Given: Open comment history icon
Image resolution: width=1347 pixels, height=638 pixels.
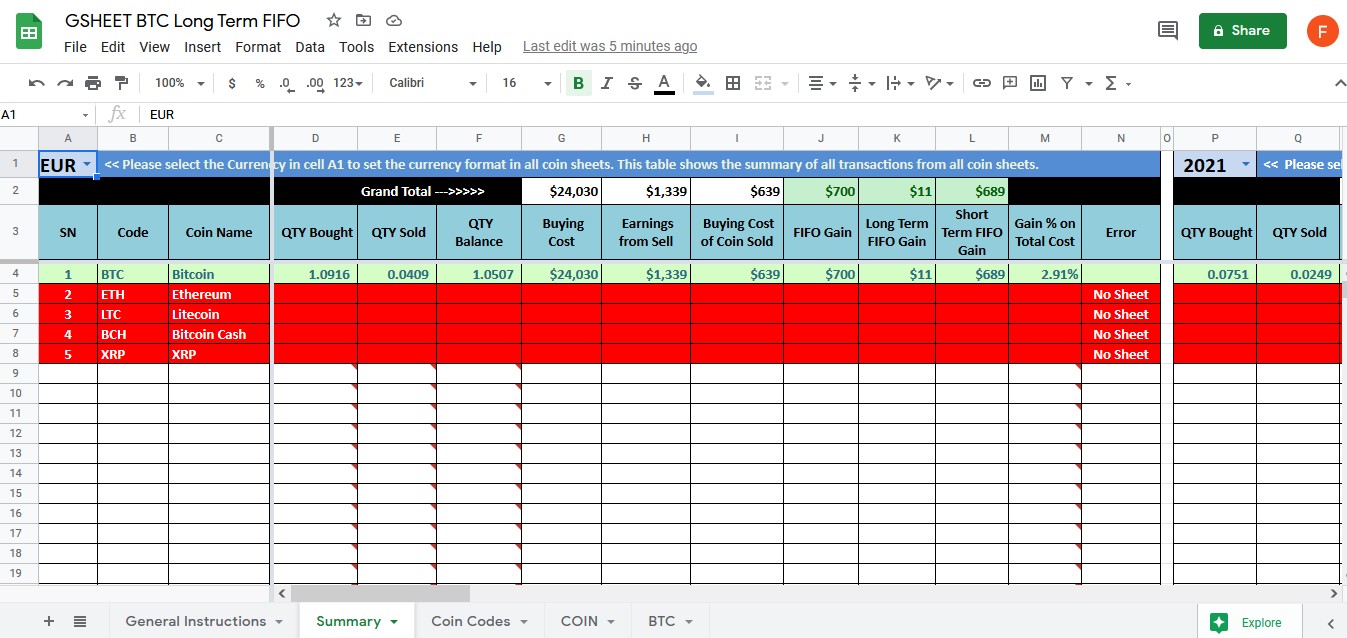Looking at the screenshot, I should click(1167, 30).
